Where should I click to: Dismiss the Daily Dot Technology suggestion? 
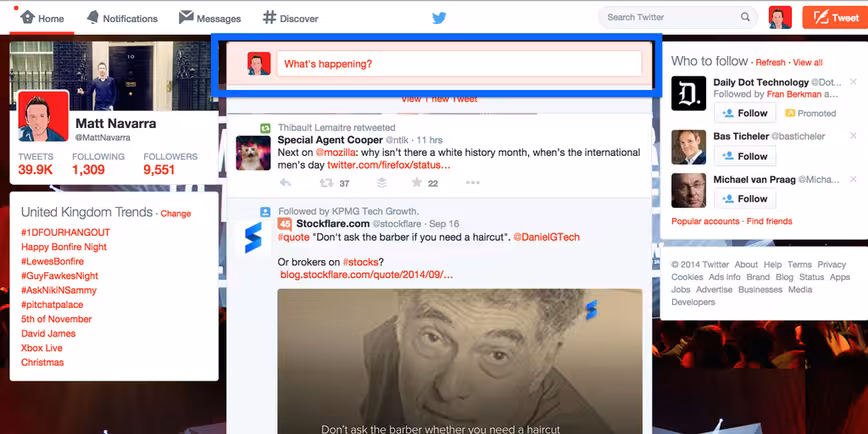point(853,82)
